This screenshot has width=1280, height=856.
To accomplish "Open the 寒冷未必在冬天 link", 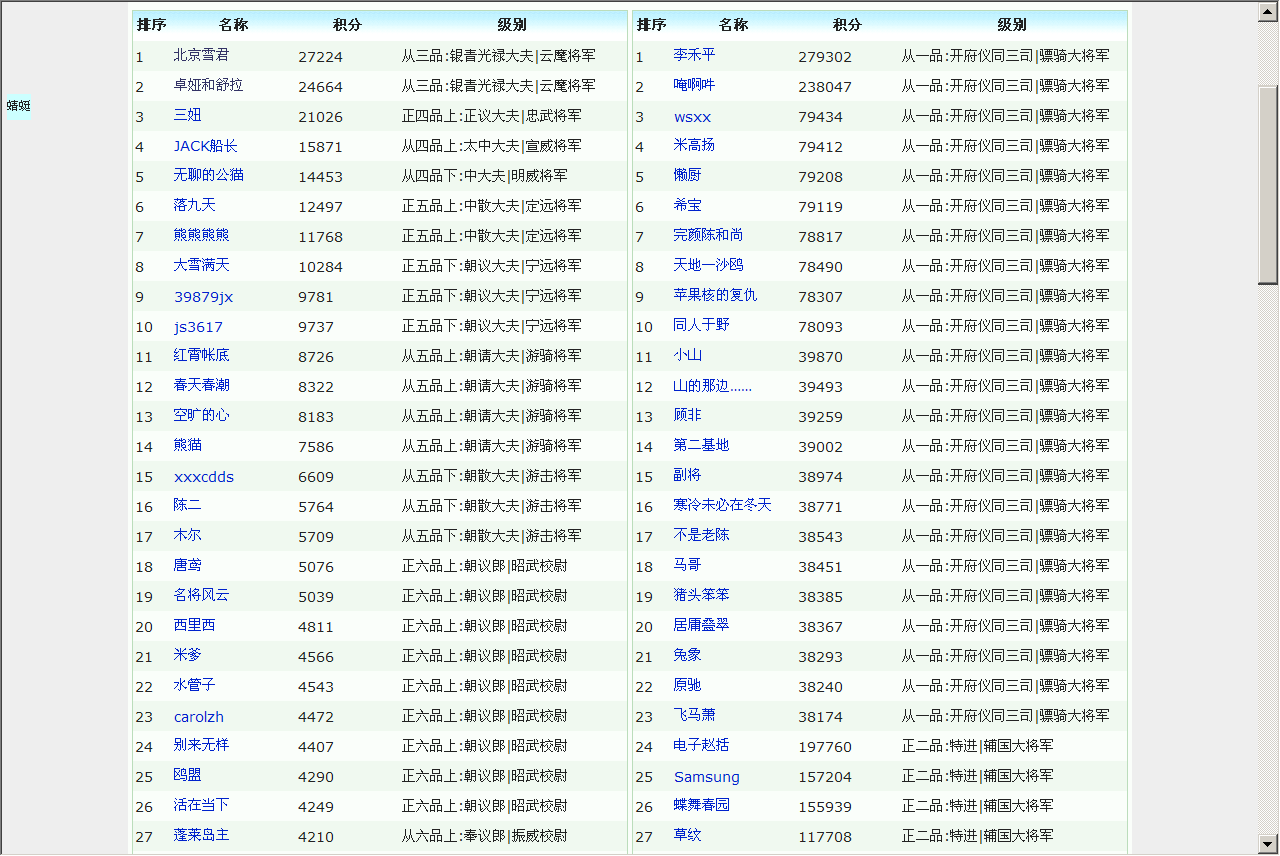I will point(723,505).
